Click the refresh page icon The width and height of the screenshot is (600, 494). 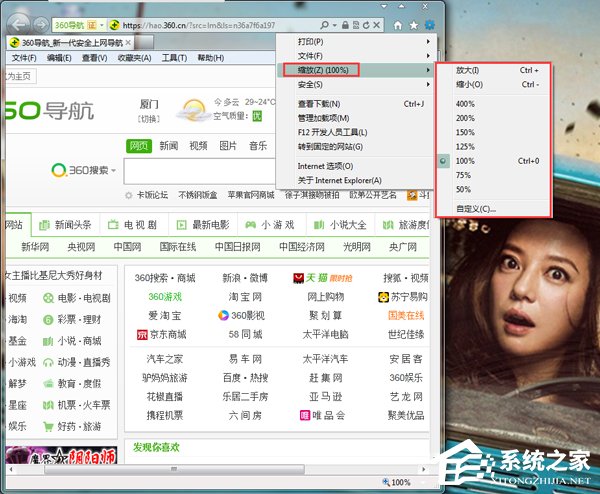pyautogui.click(x=366, y=25)
